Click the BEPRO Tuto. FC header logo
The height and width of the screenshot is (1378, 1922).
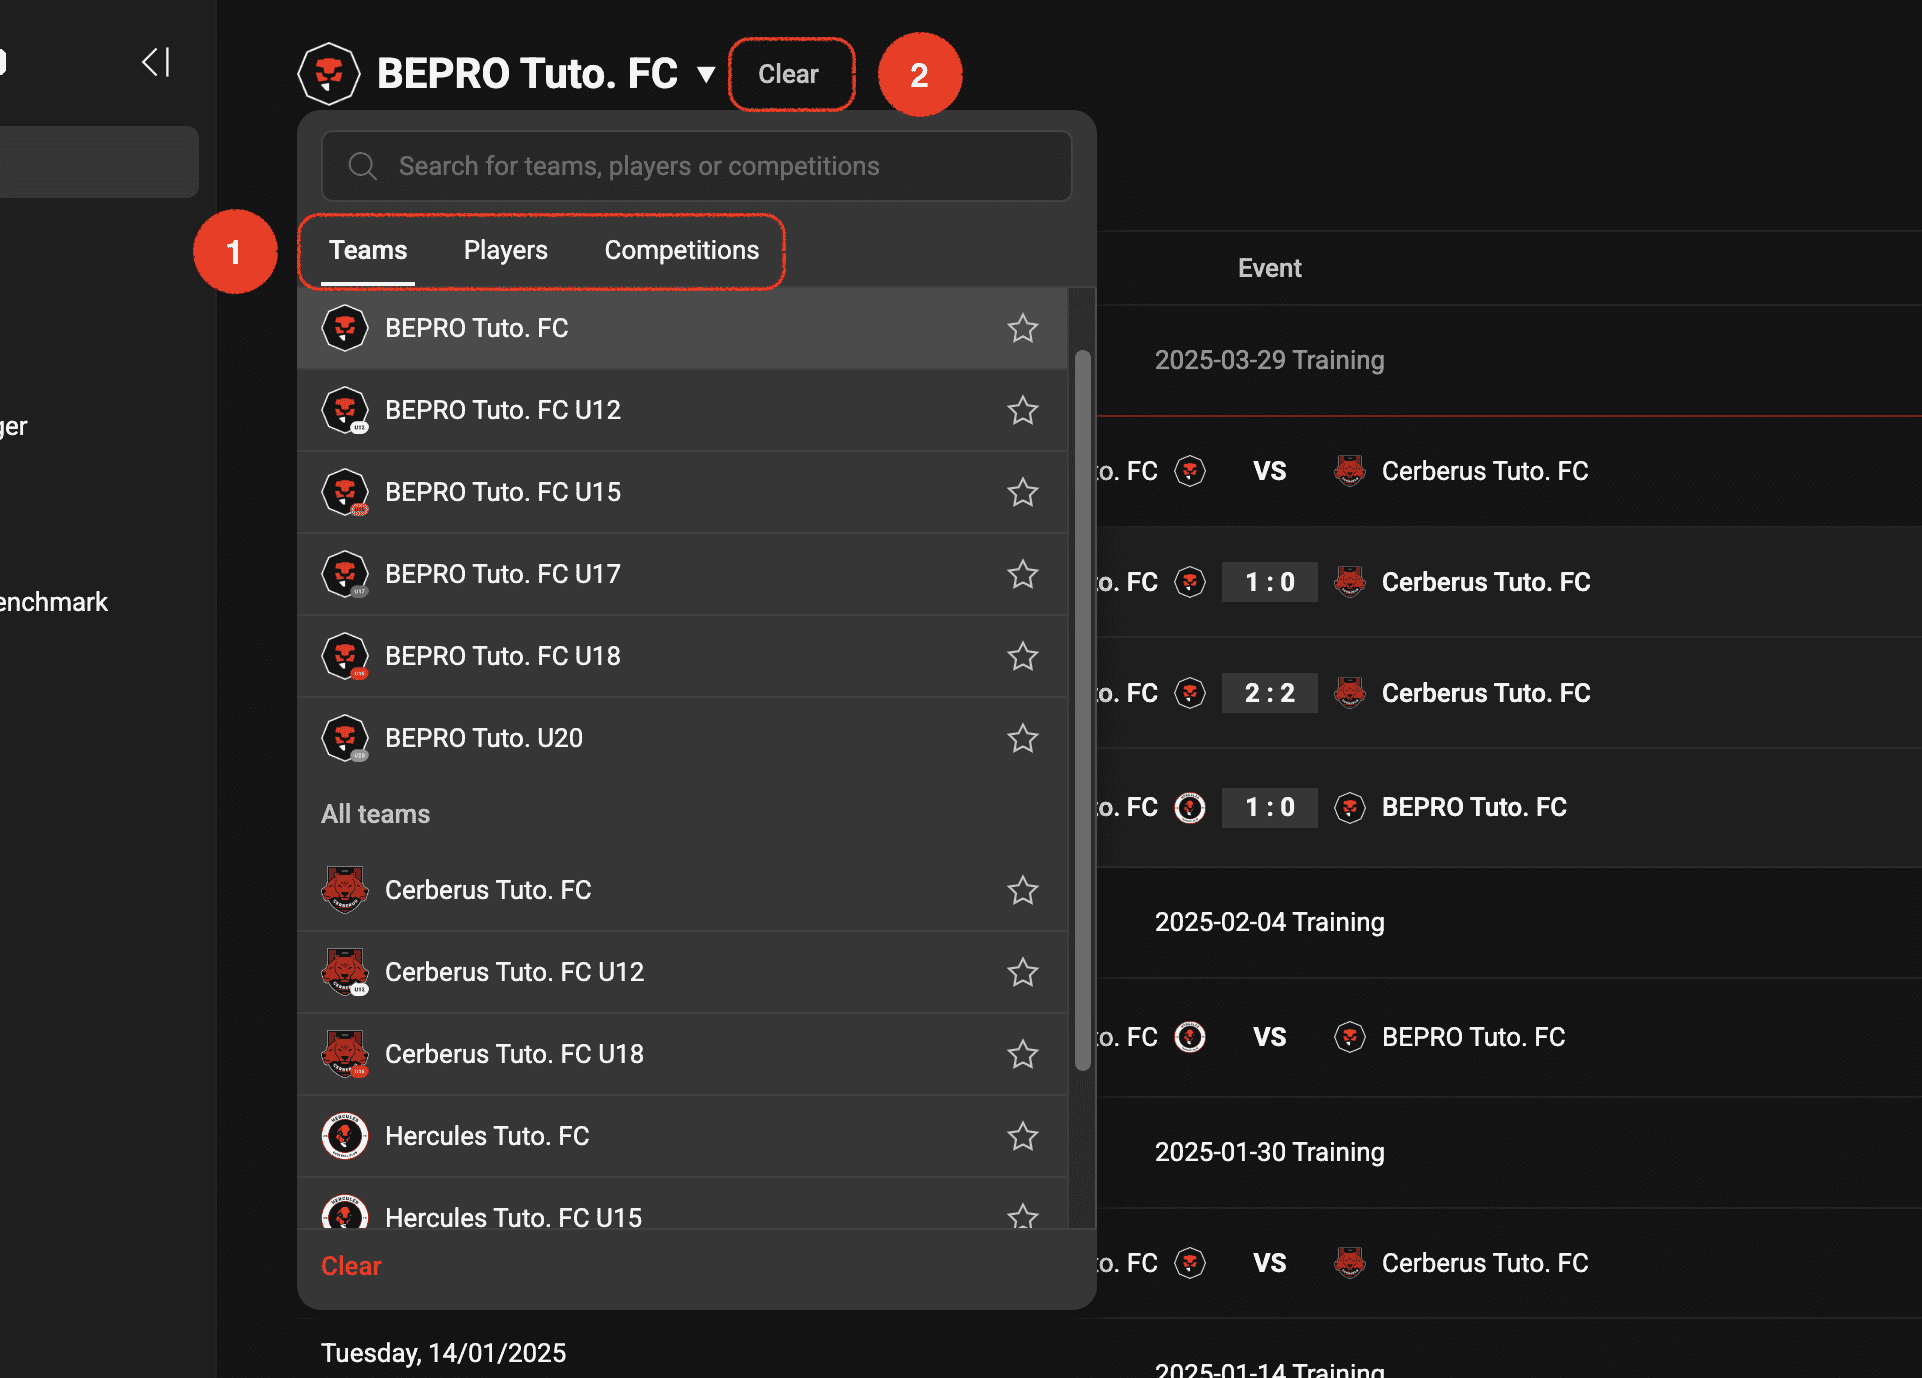coord(329,74)
